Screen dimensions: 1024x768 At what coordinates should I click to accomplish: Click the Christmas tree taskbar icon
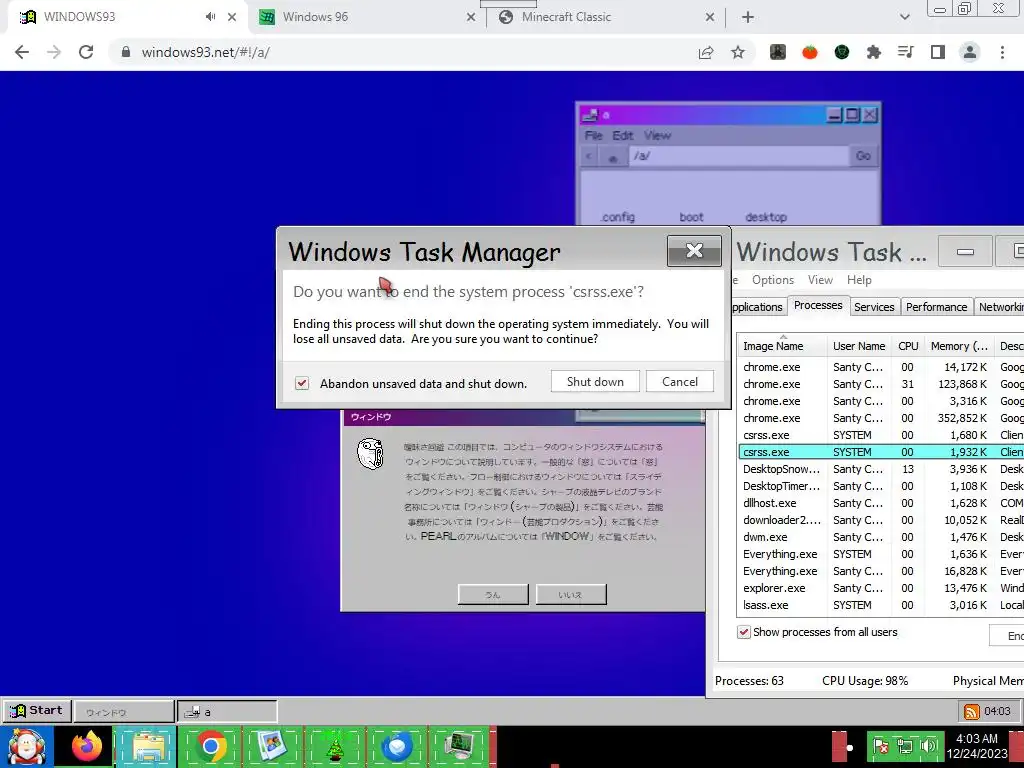point(334,747)
